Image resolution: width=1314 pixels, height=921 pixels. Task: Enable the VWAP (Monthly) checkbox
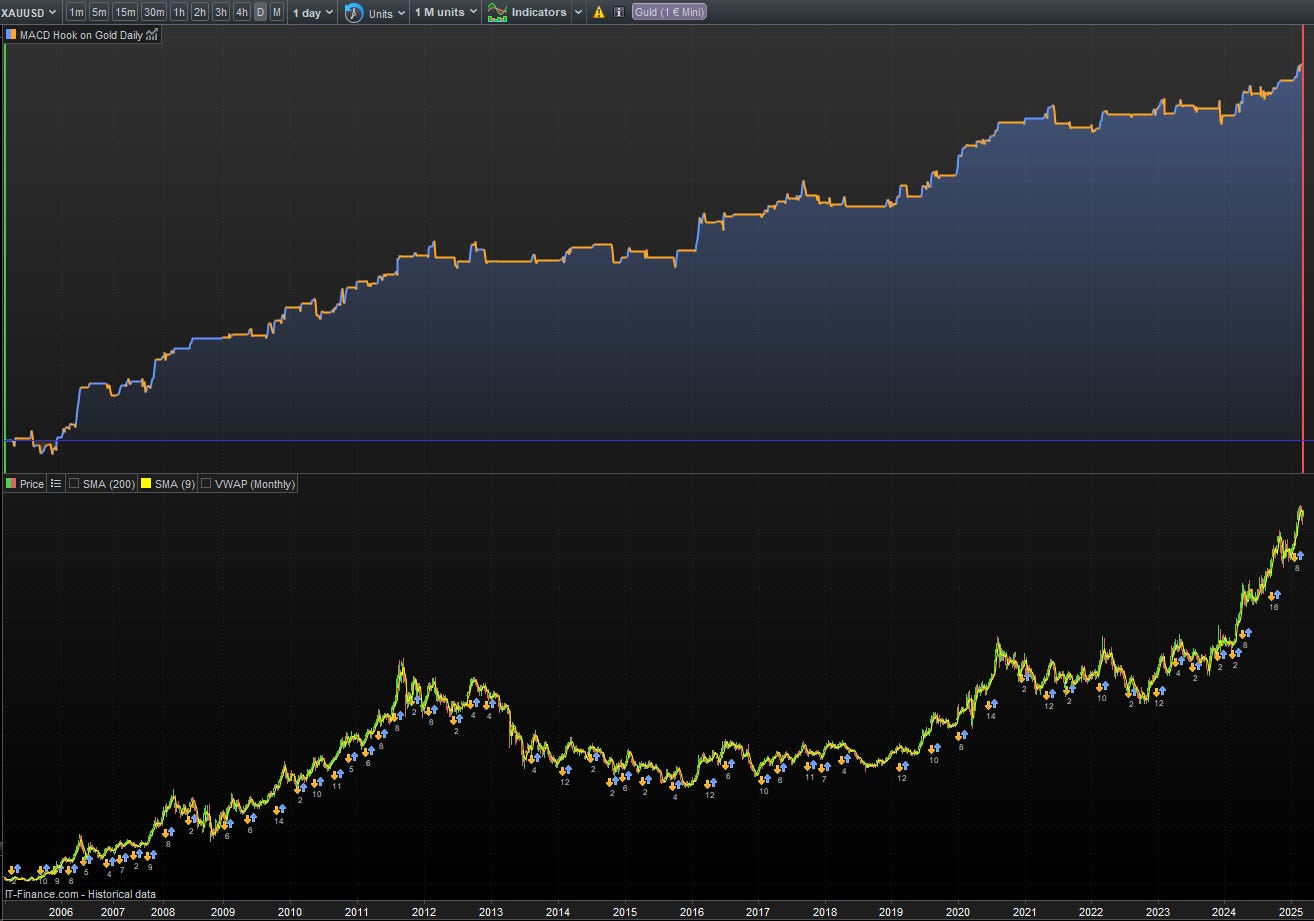(205, 484)
